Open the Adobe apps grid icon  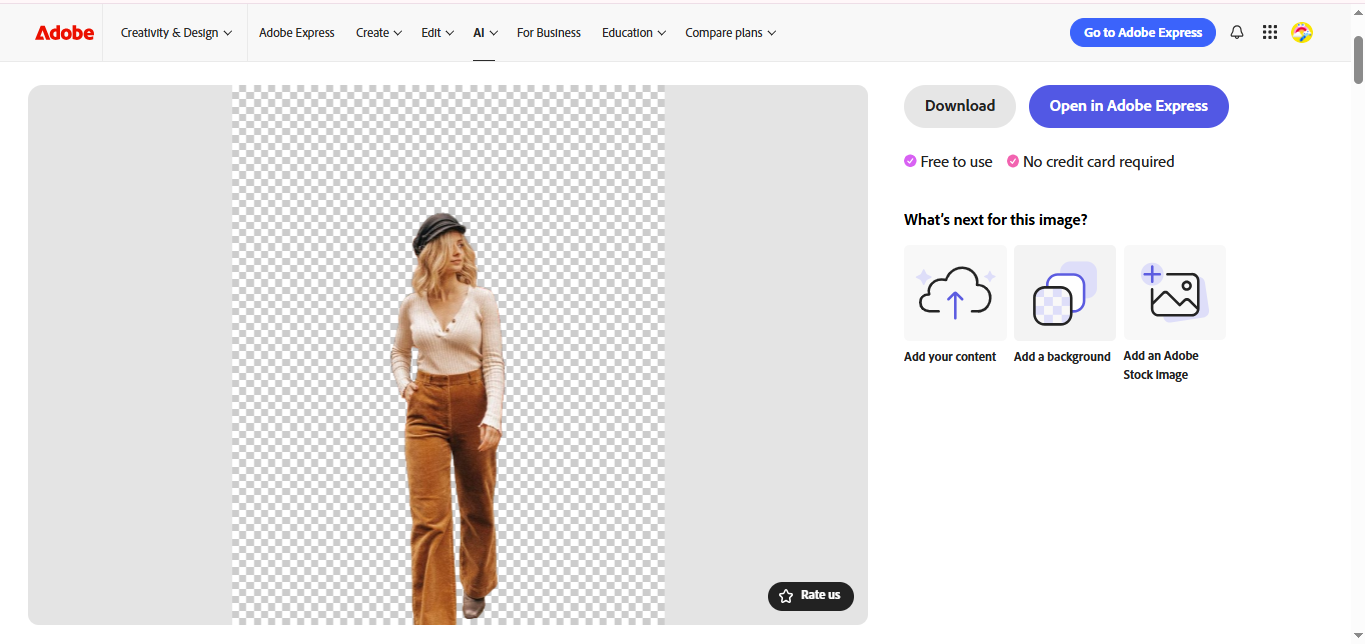point(1270,32)
